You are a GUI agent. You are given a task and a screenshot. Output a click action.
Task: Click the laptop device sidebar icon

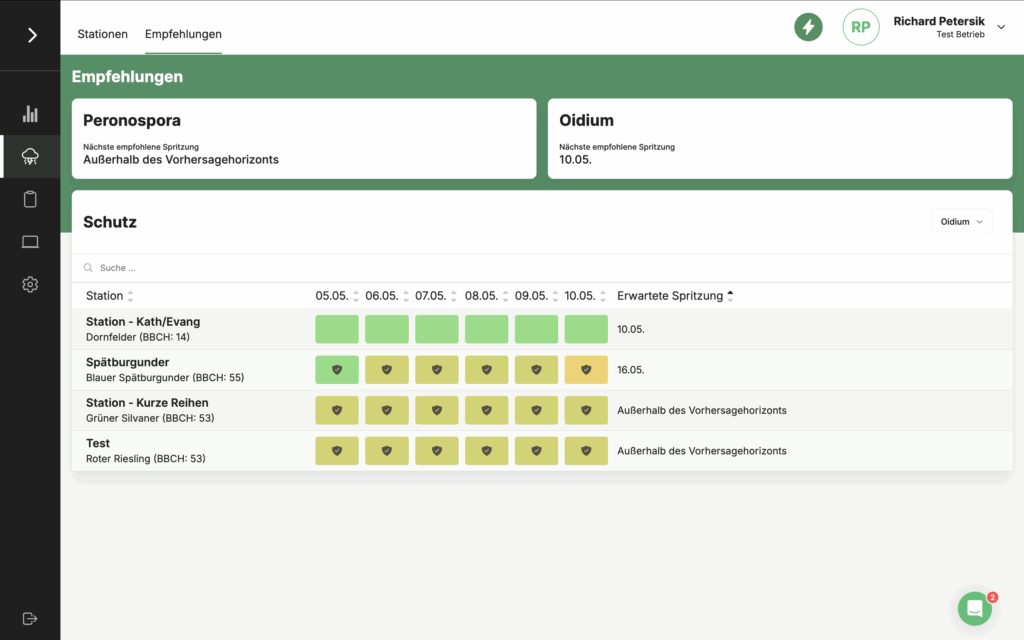click(30, 242)
